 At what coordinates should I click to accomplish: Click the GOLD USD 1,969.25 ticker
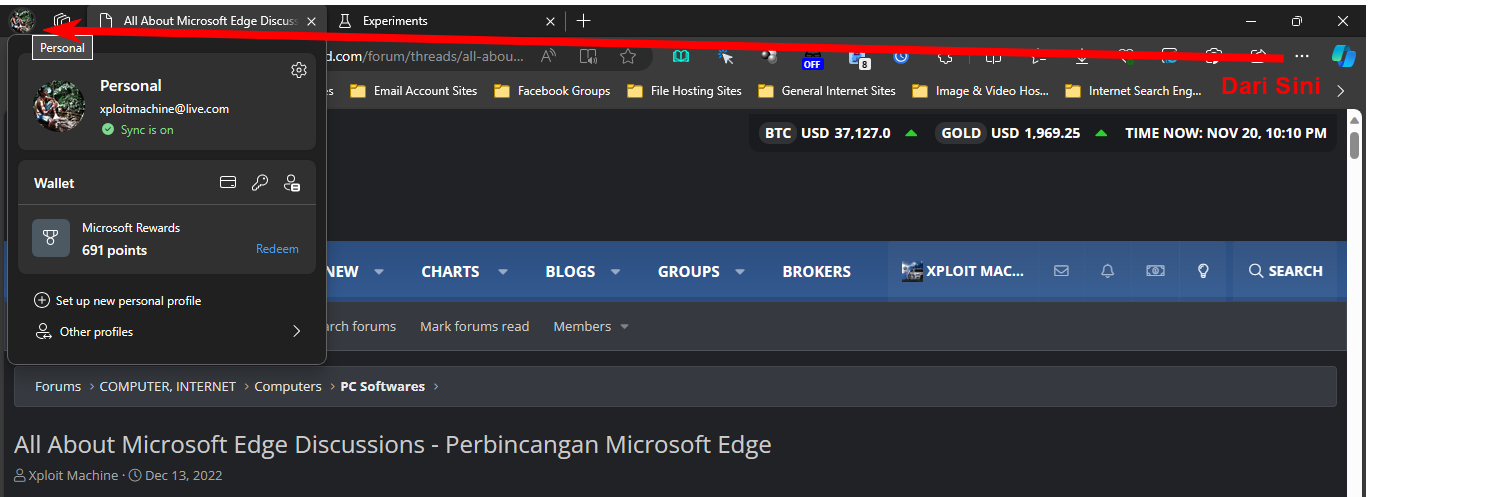tap(1021, 133)
